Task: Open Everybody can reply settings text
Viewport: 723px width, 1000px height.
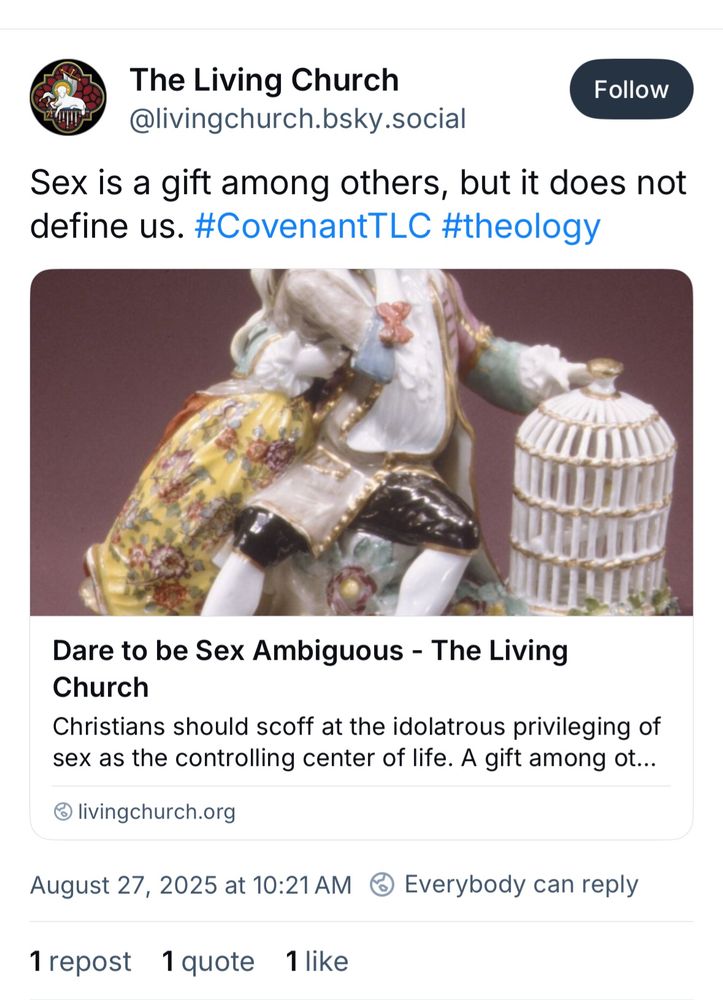Action: [521, 885]
